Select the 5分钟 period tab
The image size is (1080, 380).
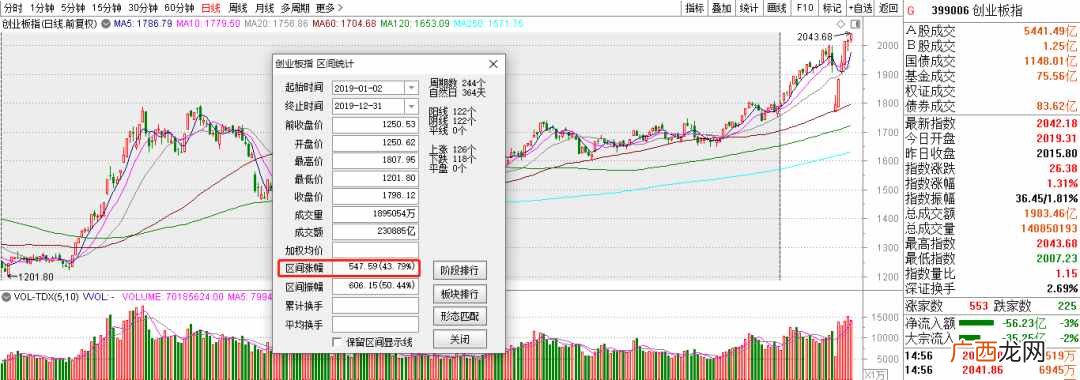[x=73, y=8]
